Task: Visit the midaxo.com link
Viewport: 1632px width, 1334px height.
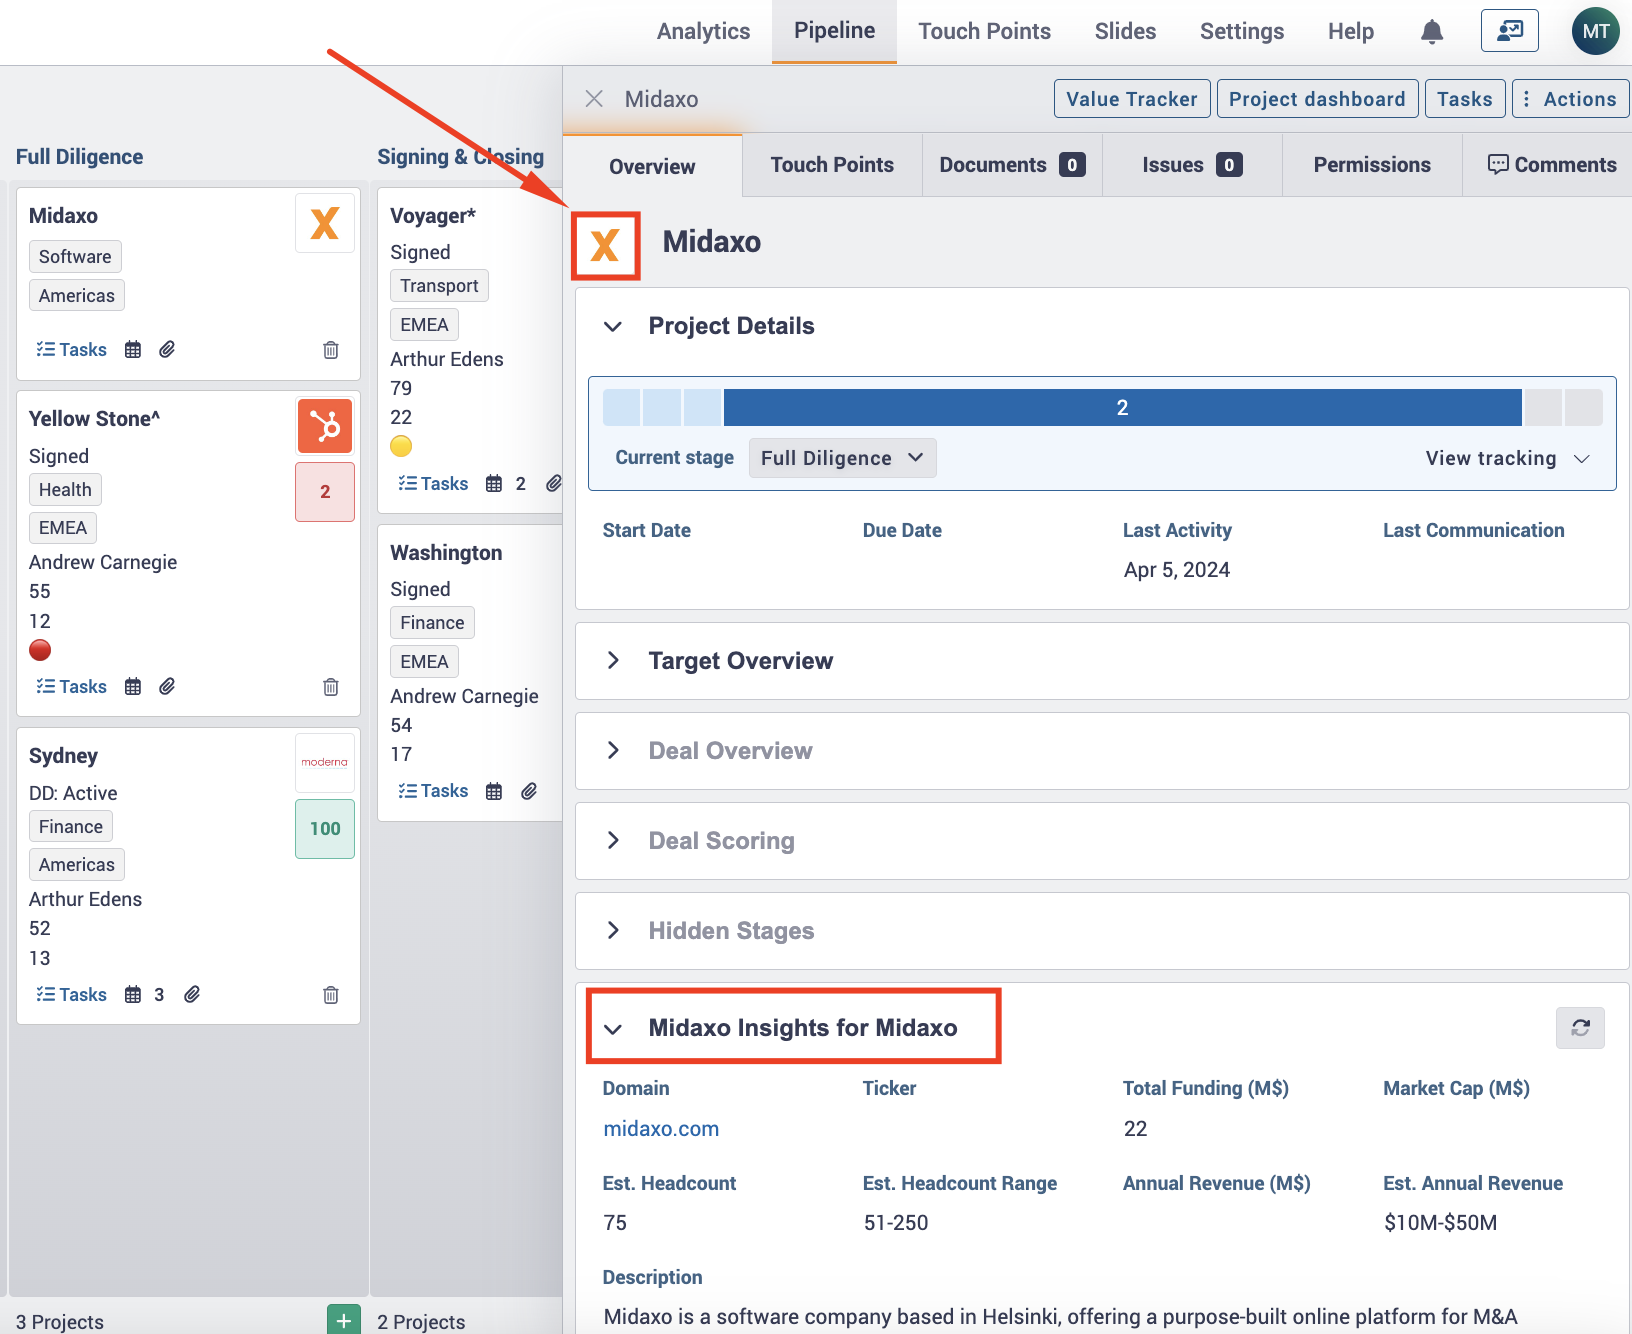Action: 660,1128
